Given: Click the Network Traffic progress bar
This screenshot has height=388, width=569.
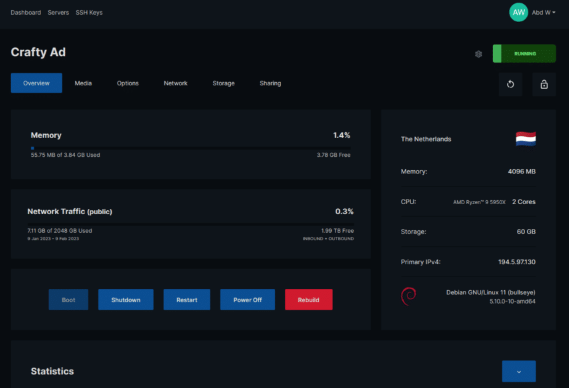Looking at the screenshot, I should (191, 224).
